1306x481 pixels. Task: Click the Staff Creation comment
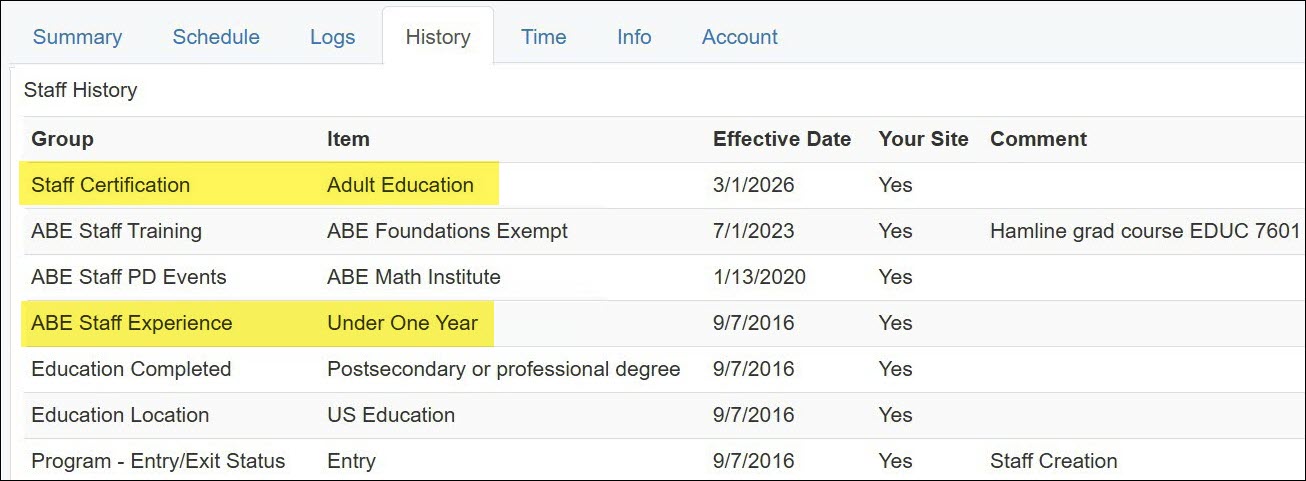1054,461
